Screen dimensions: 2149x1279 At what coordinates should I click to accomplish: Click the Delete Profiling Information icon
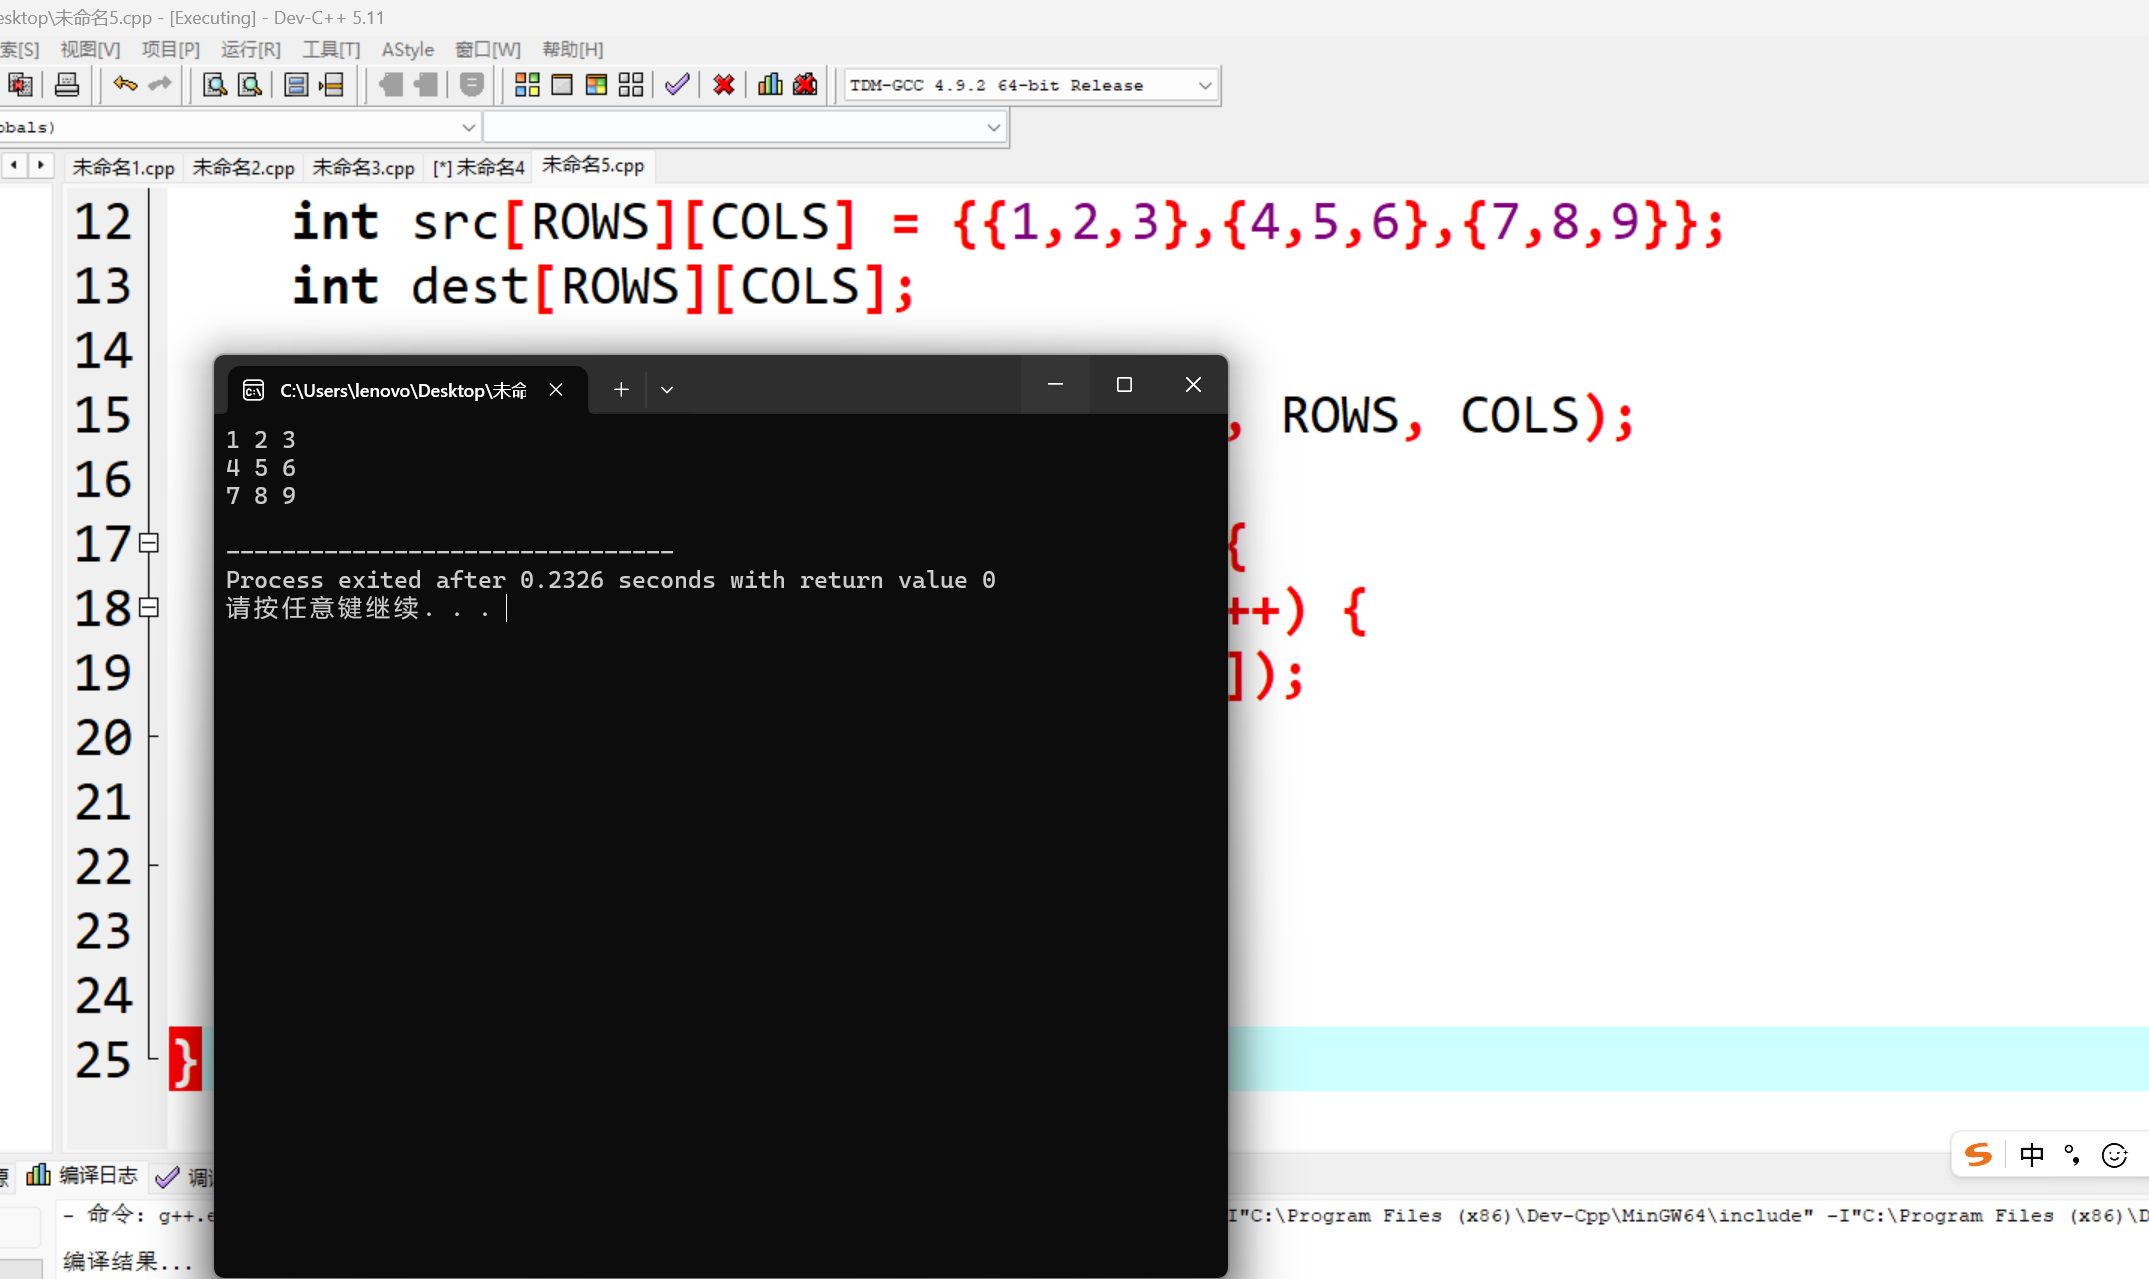pos(805,85)
